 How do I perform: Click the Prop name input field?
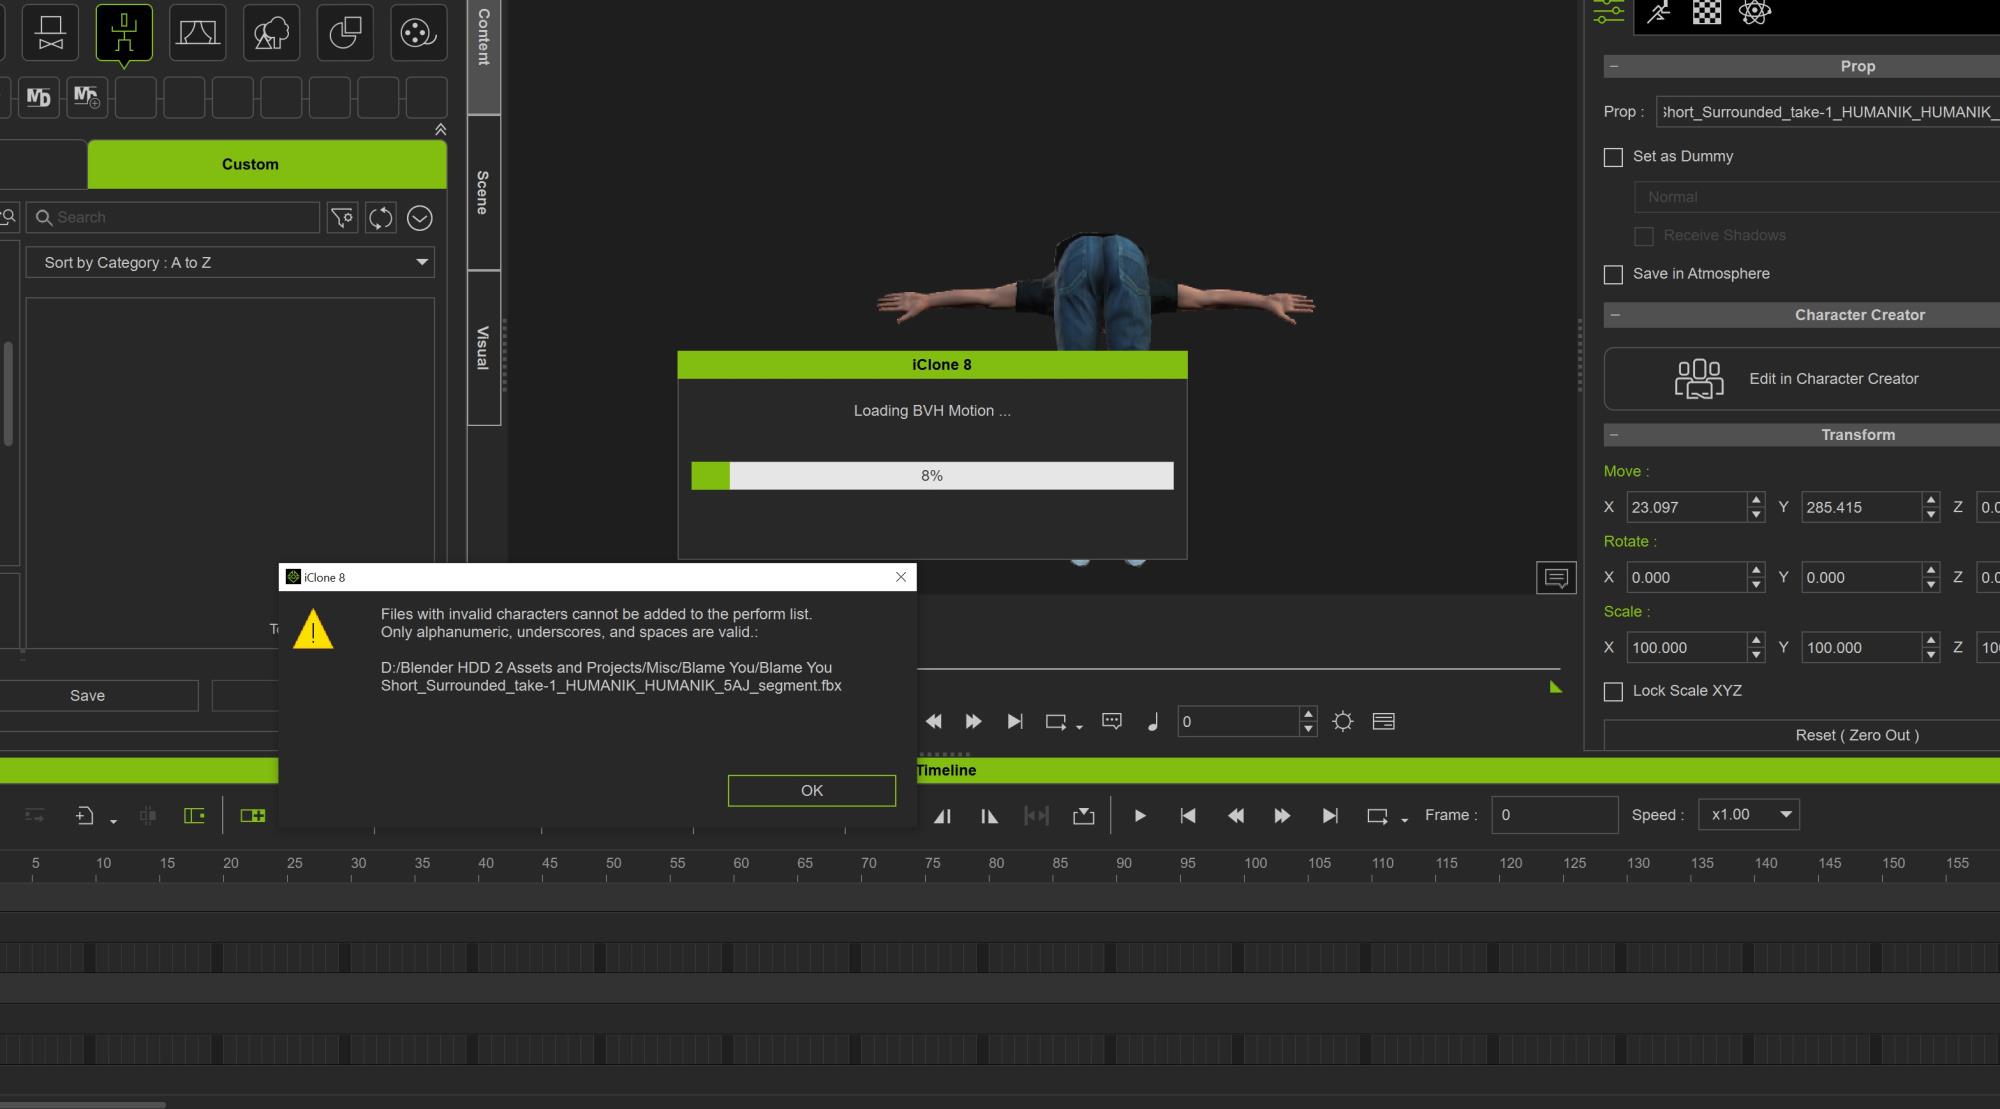click(x=1828, y=112)
